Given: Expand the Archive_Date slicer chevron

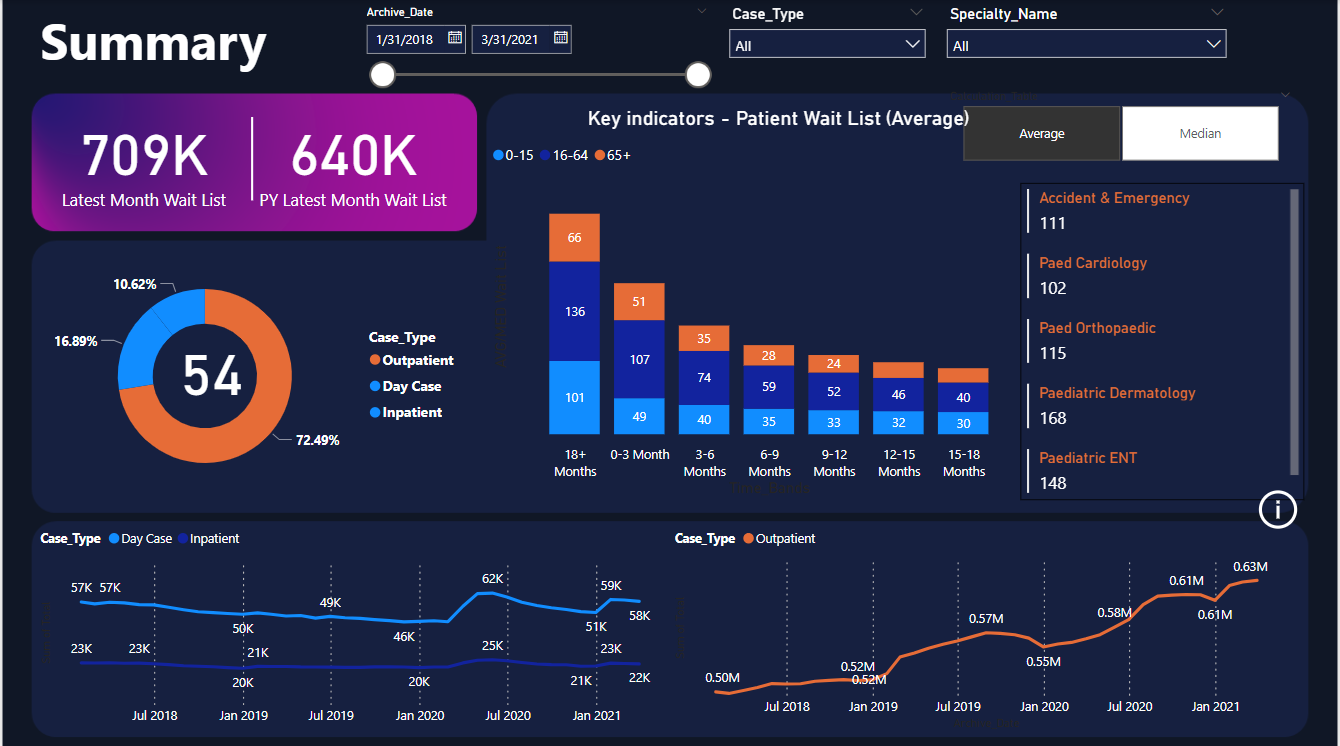Looking at the screenshot, I should [x=700, y=10].
